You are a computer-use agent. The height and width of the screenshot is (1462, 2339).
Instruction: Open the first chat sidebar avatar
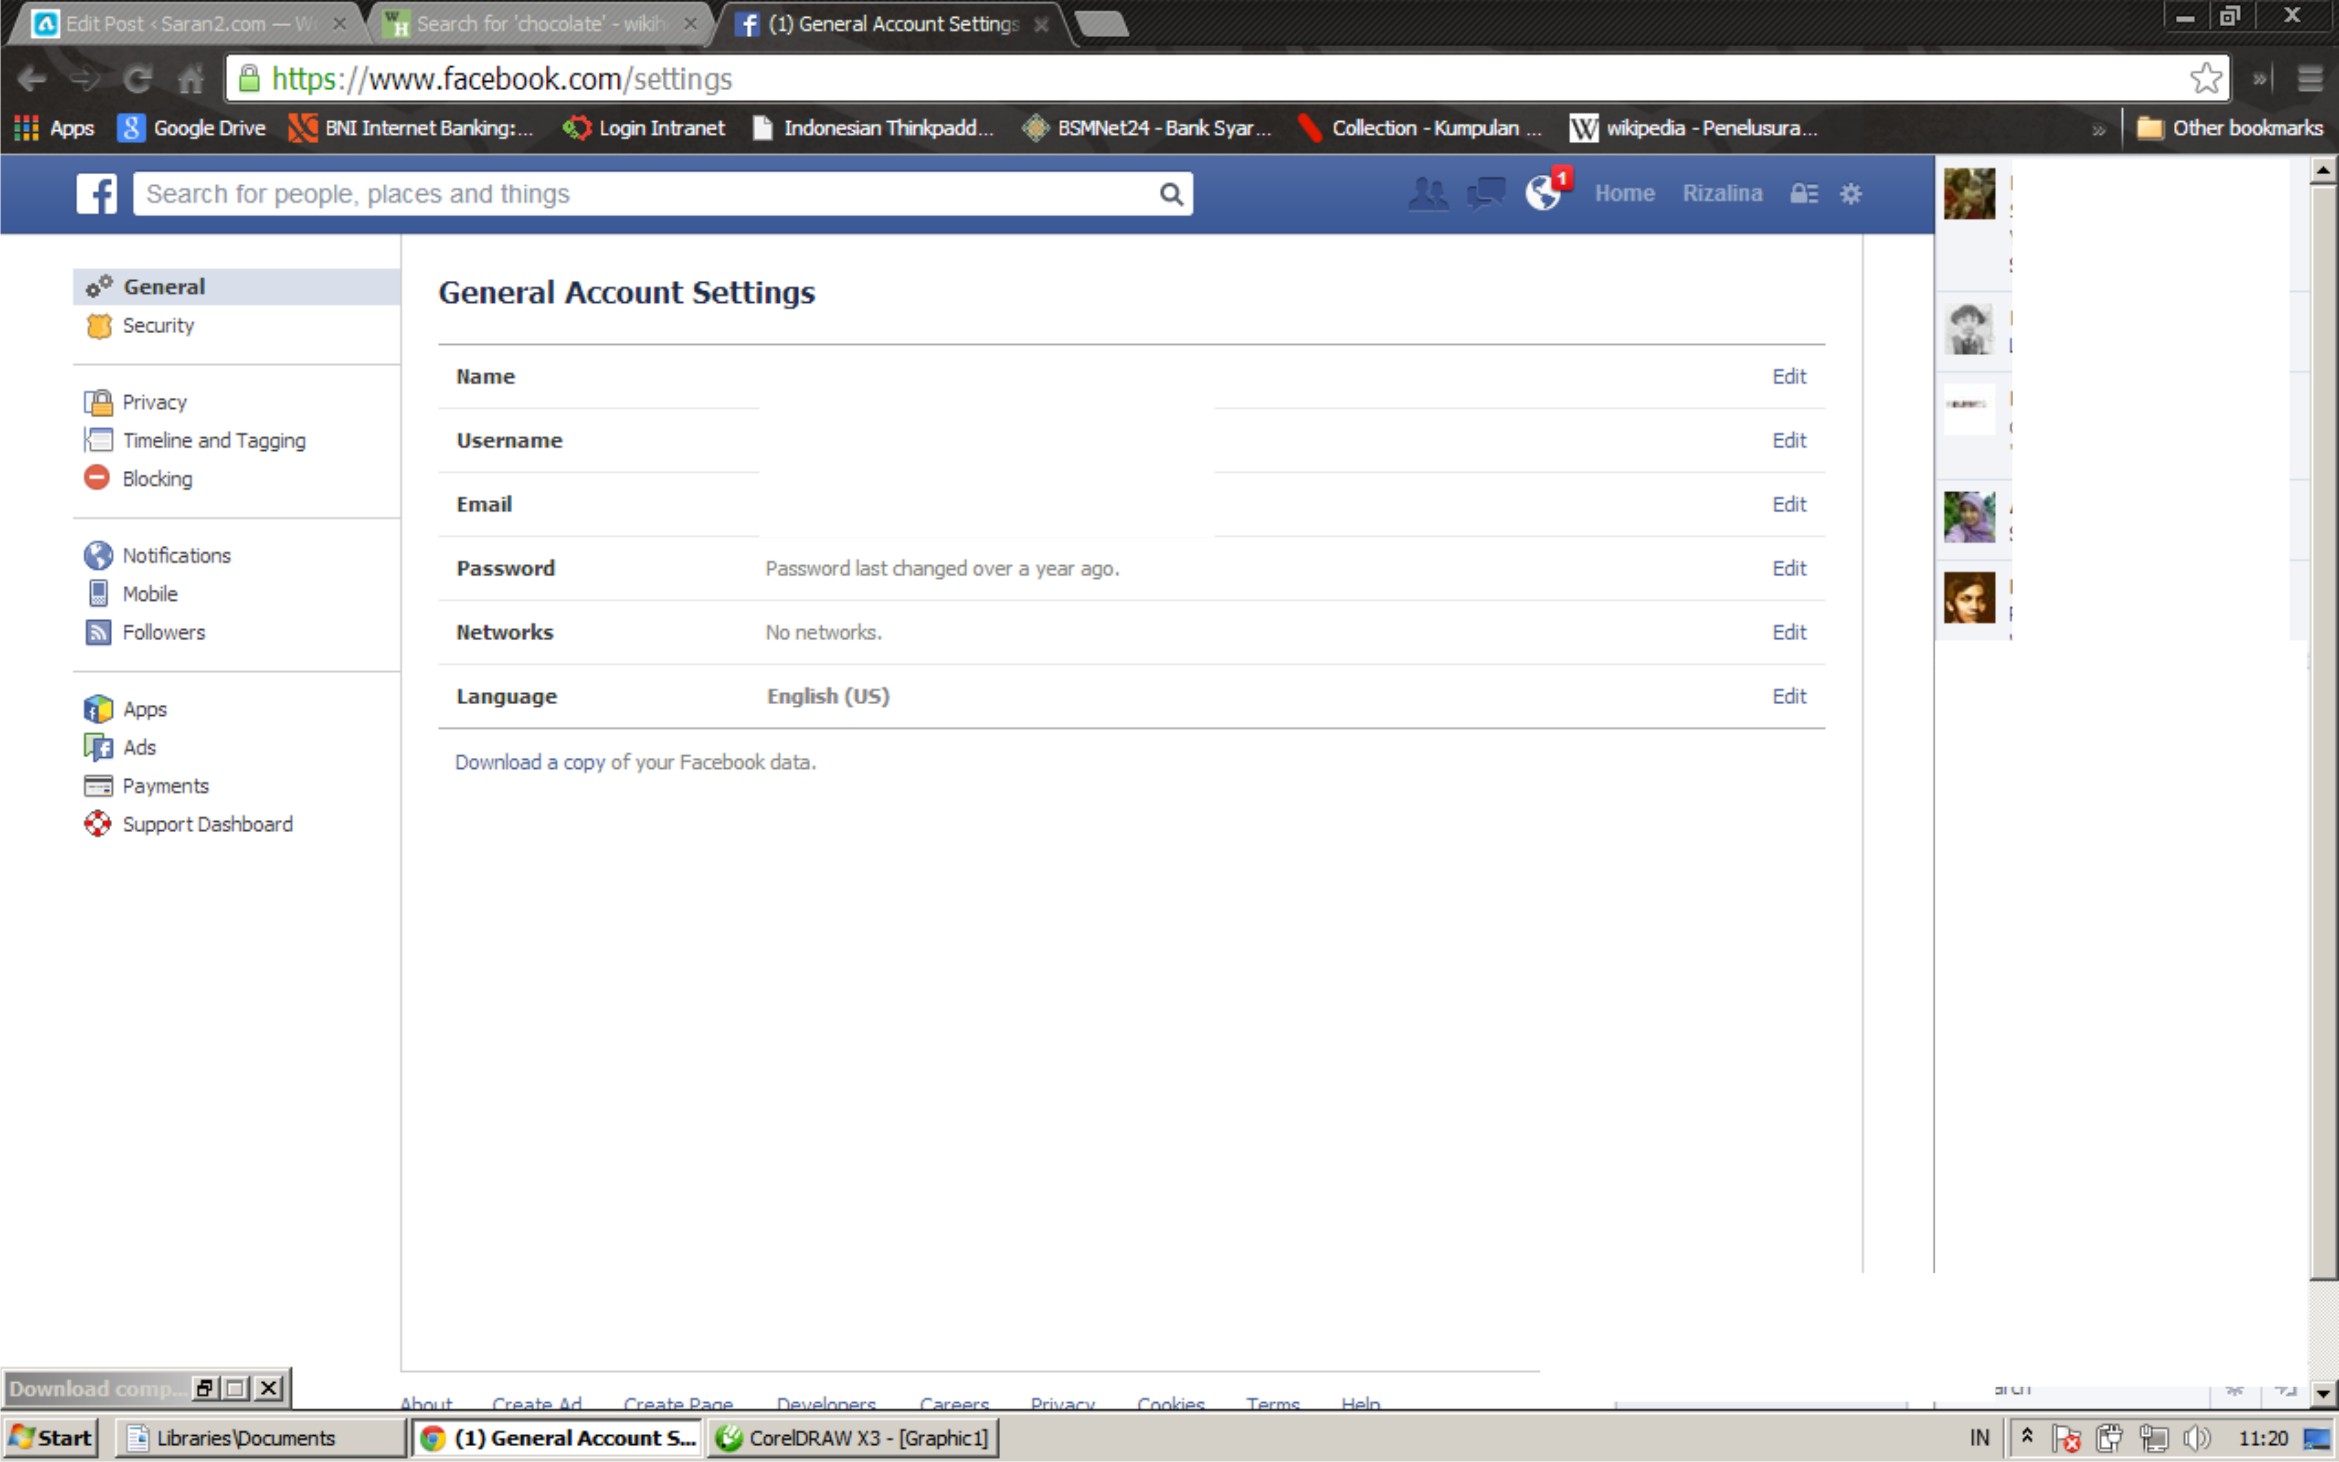click(x=1969, y=193)
